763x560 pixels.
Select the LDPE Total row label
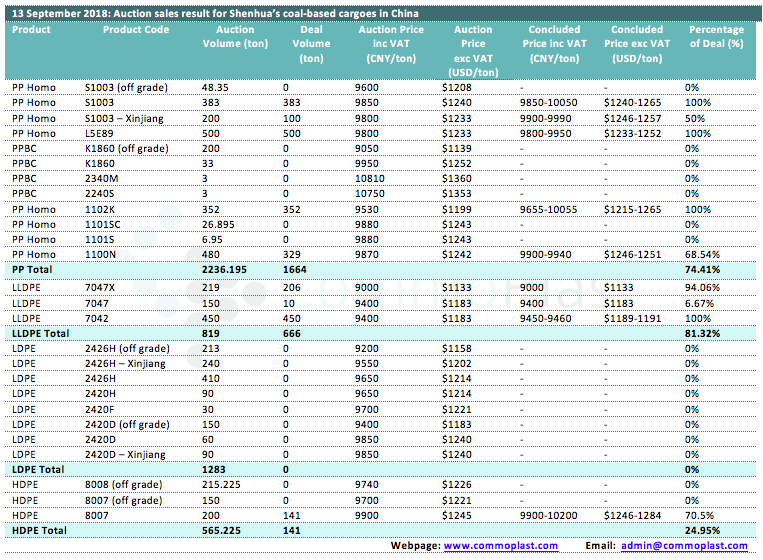(x=37, y=469)
